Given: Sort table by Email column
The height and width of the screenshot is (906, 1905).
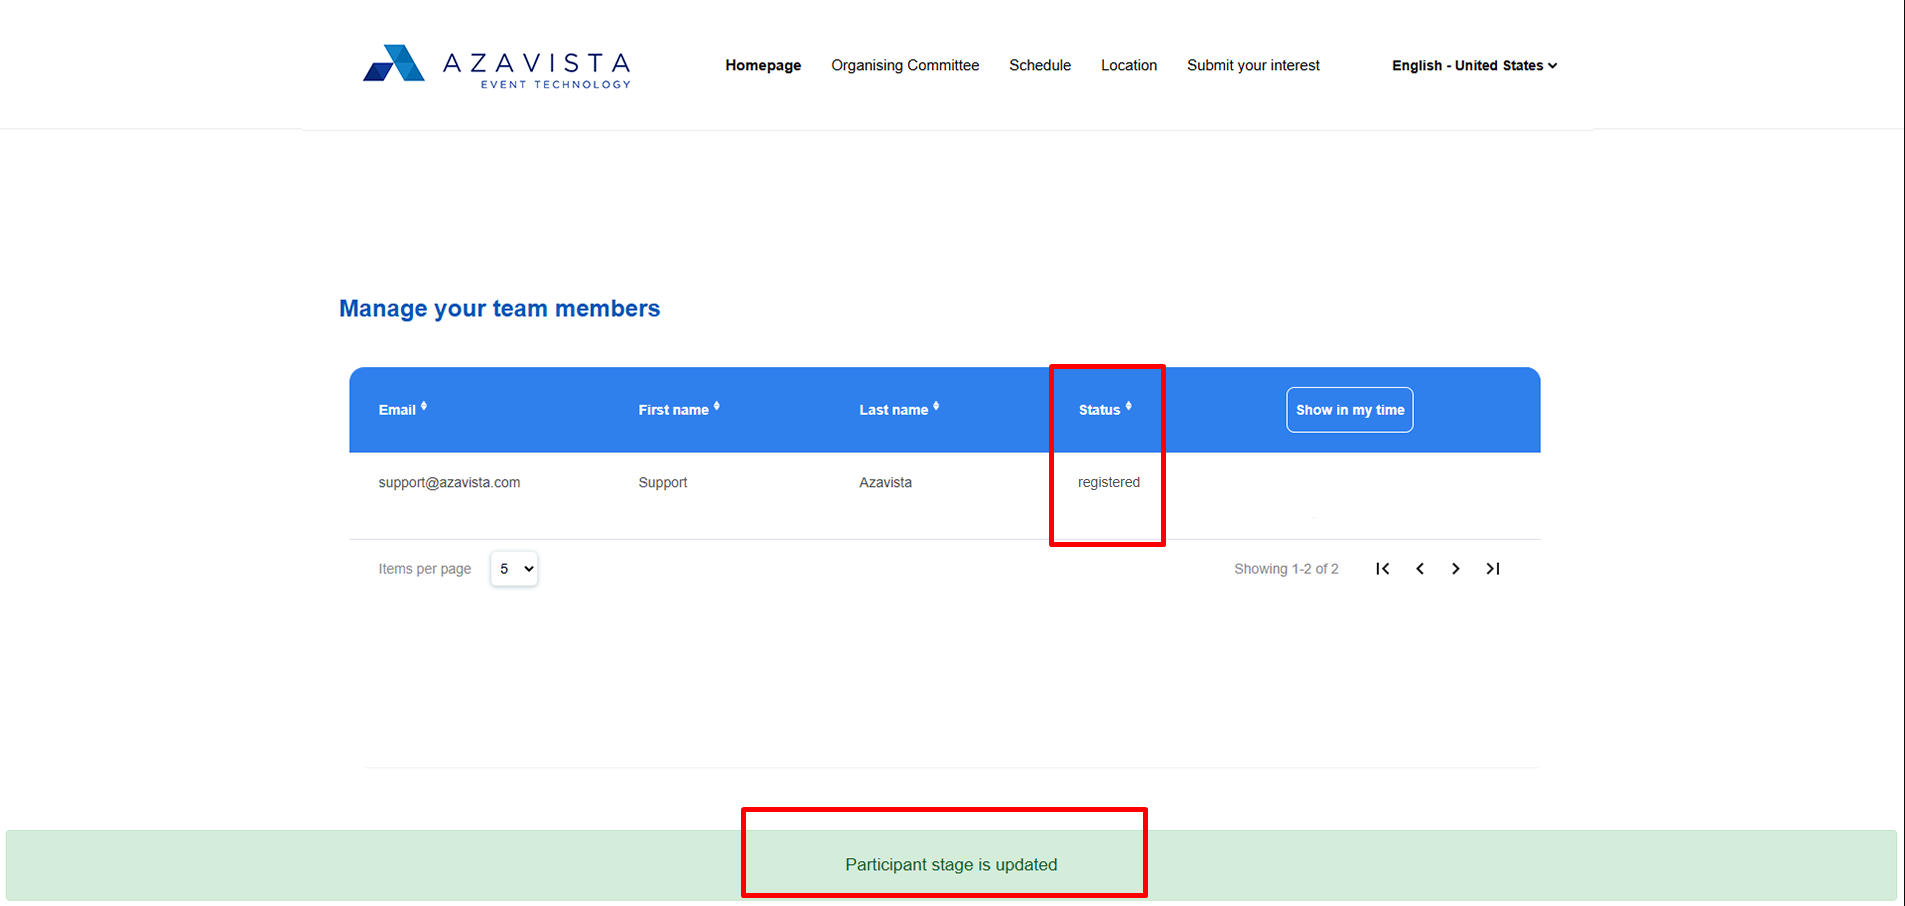Looking at the screenshot, I should (x=403, y=409).
